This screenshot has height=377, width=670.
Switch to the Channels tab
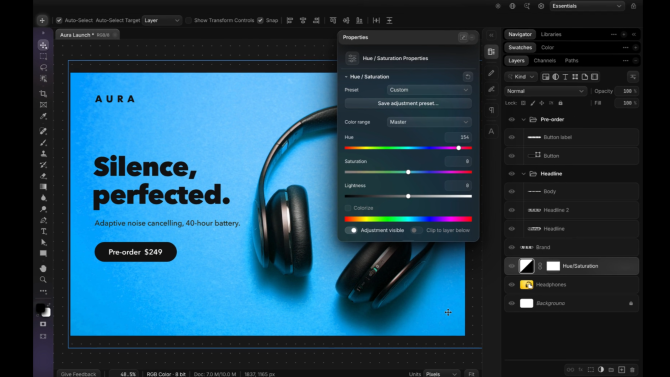pos(544,61)
